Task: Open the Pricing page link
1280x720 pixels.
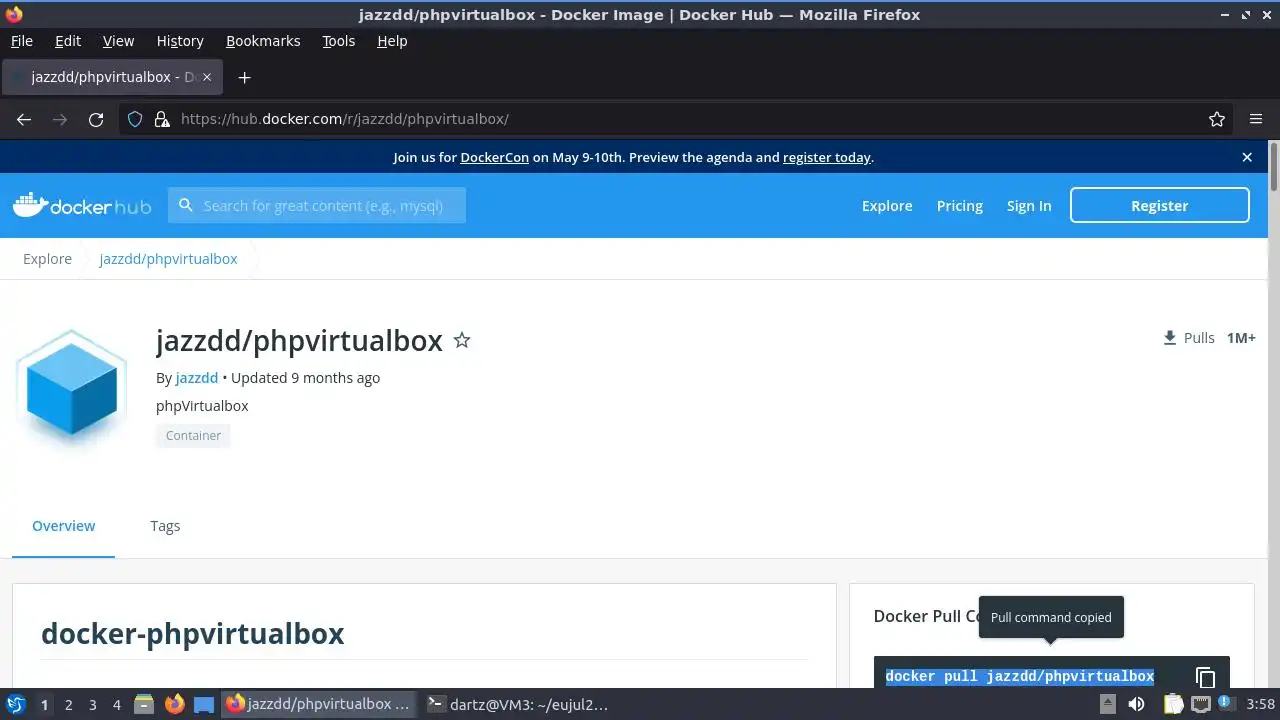Action: point(959,206)
